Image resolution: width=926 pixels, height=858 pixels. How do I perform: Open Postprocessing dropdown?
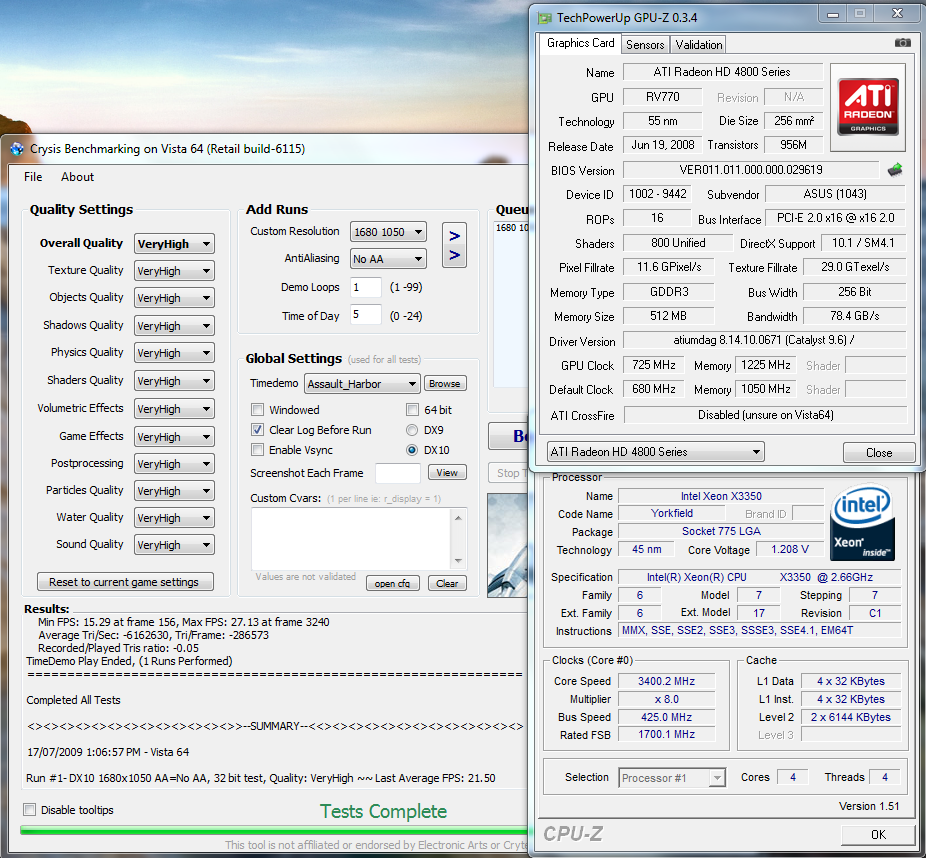coord(174,464)
